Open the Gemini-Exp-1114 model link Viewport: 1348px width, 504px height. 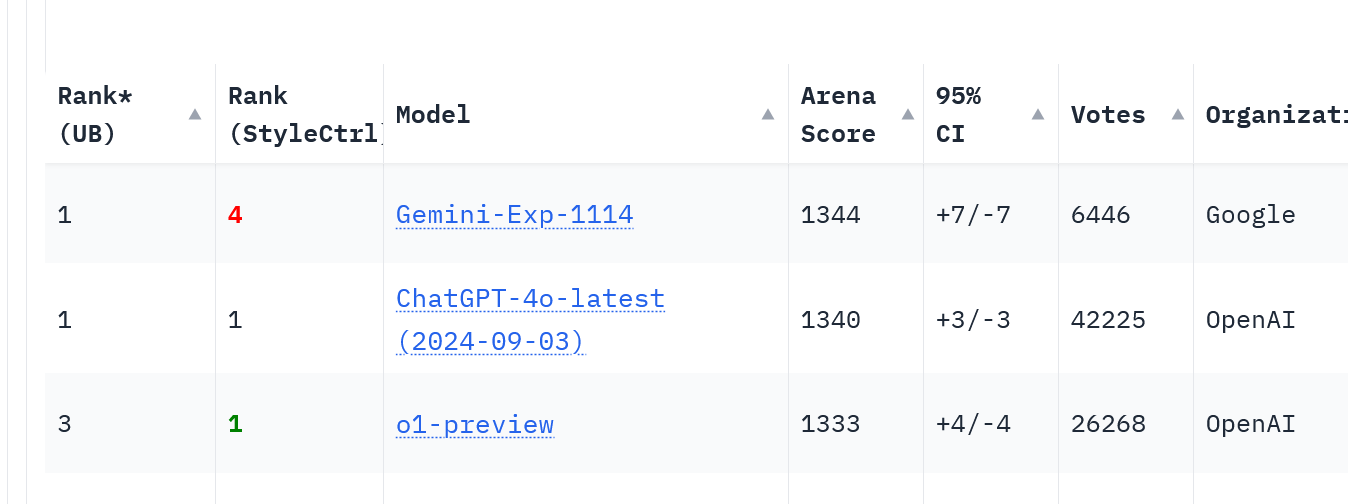(514, 215)
